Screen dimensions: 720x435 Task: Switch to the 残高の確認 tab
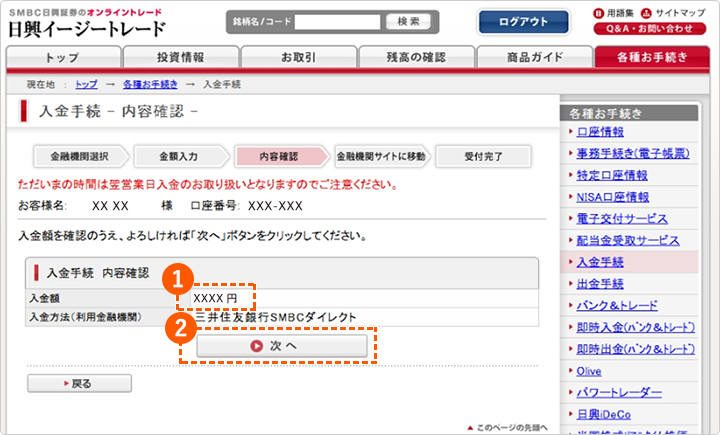pyautogui.click(x=416, y=57)
